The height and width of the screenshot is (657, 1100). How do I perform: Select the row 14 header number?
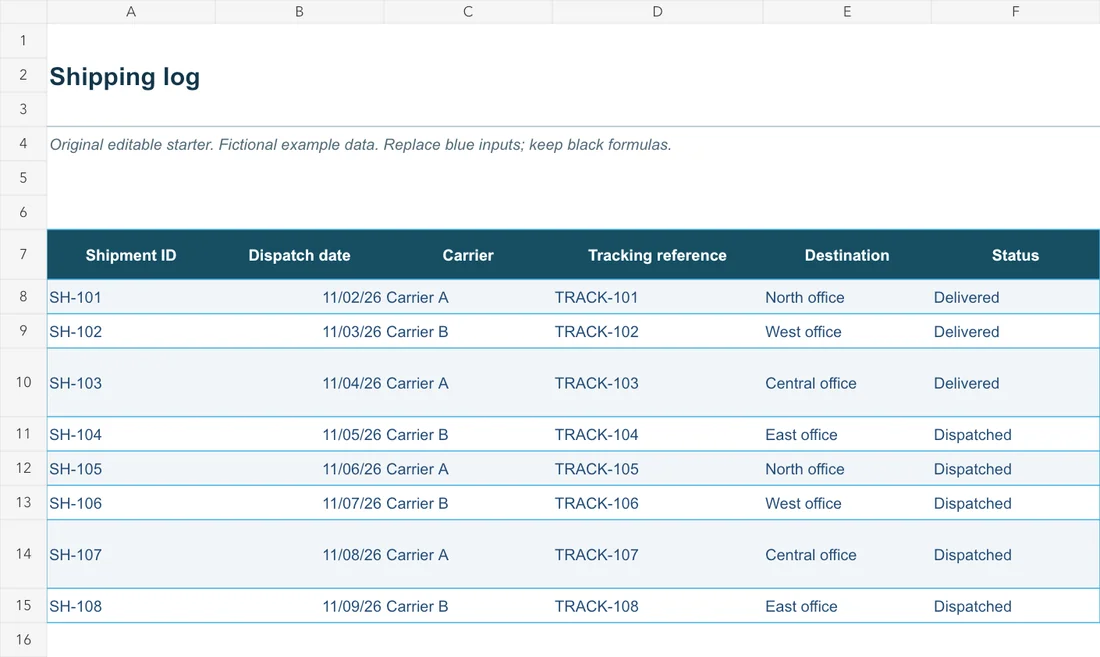pyautogui.click(x=23, y=554)
